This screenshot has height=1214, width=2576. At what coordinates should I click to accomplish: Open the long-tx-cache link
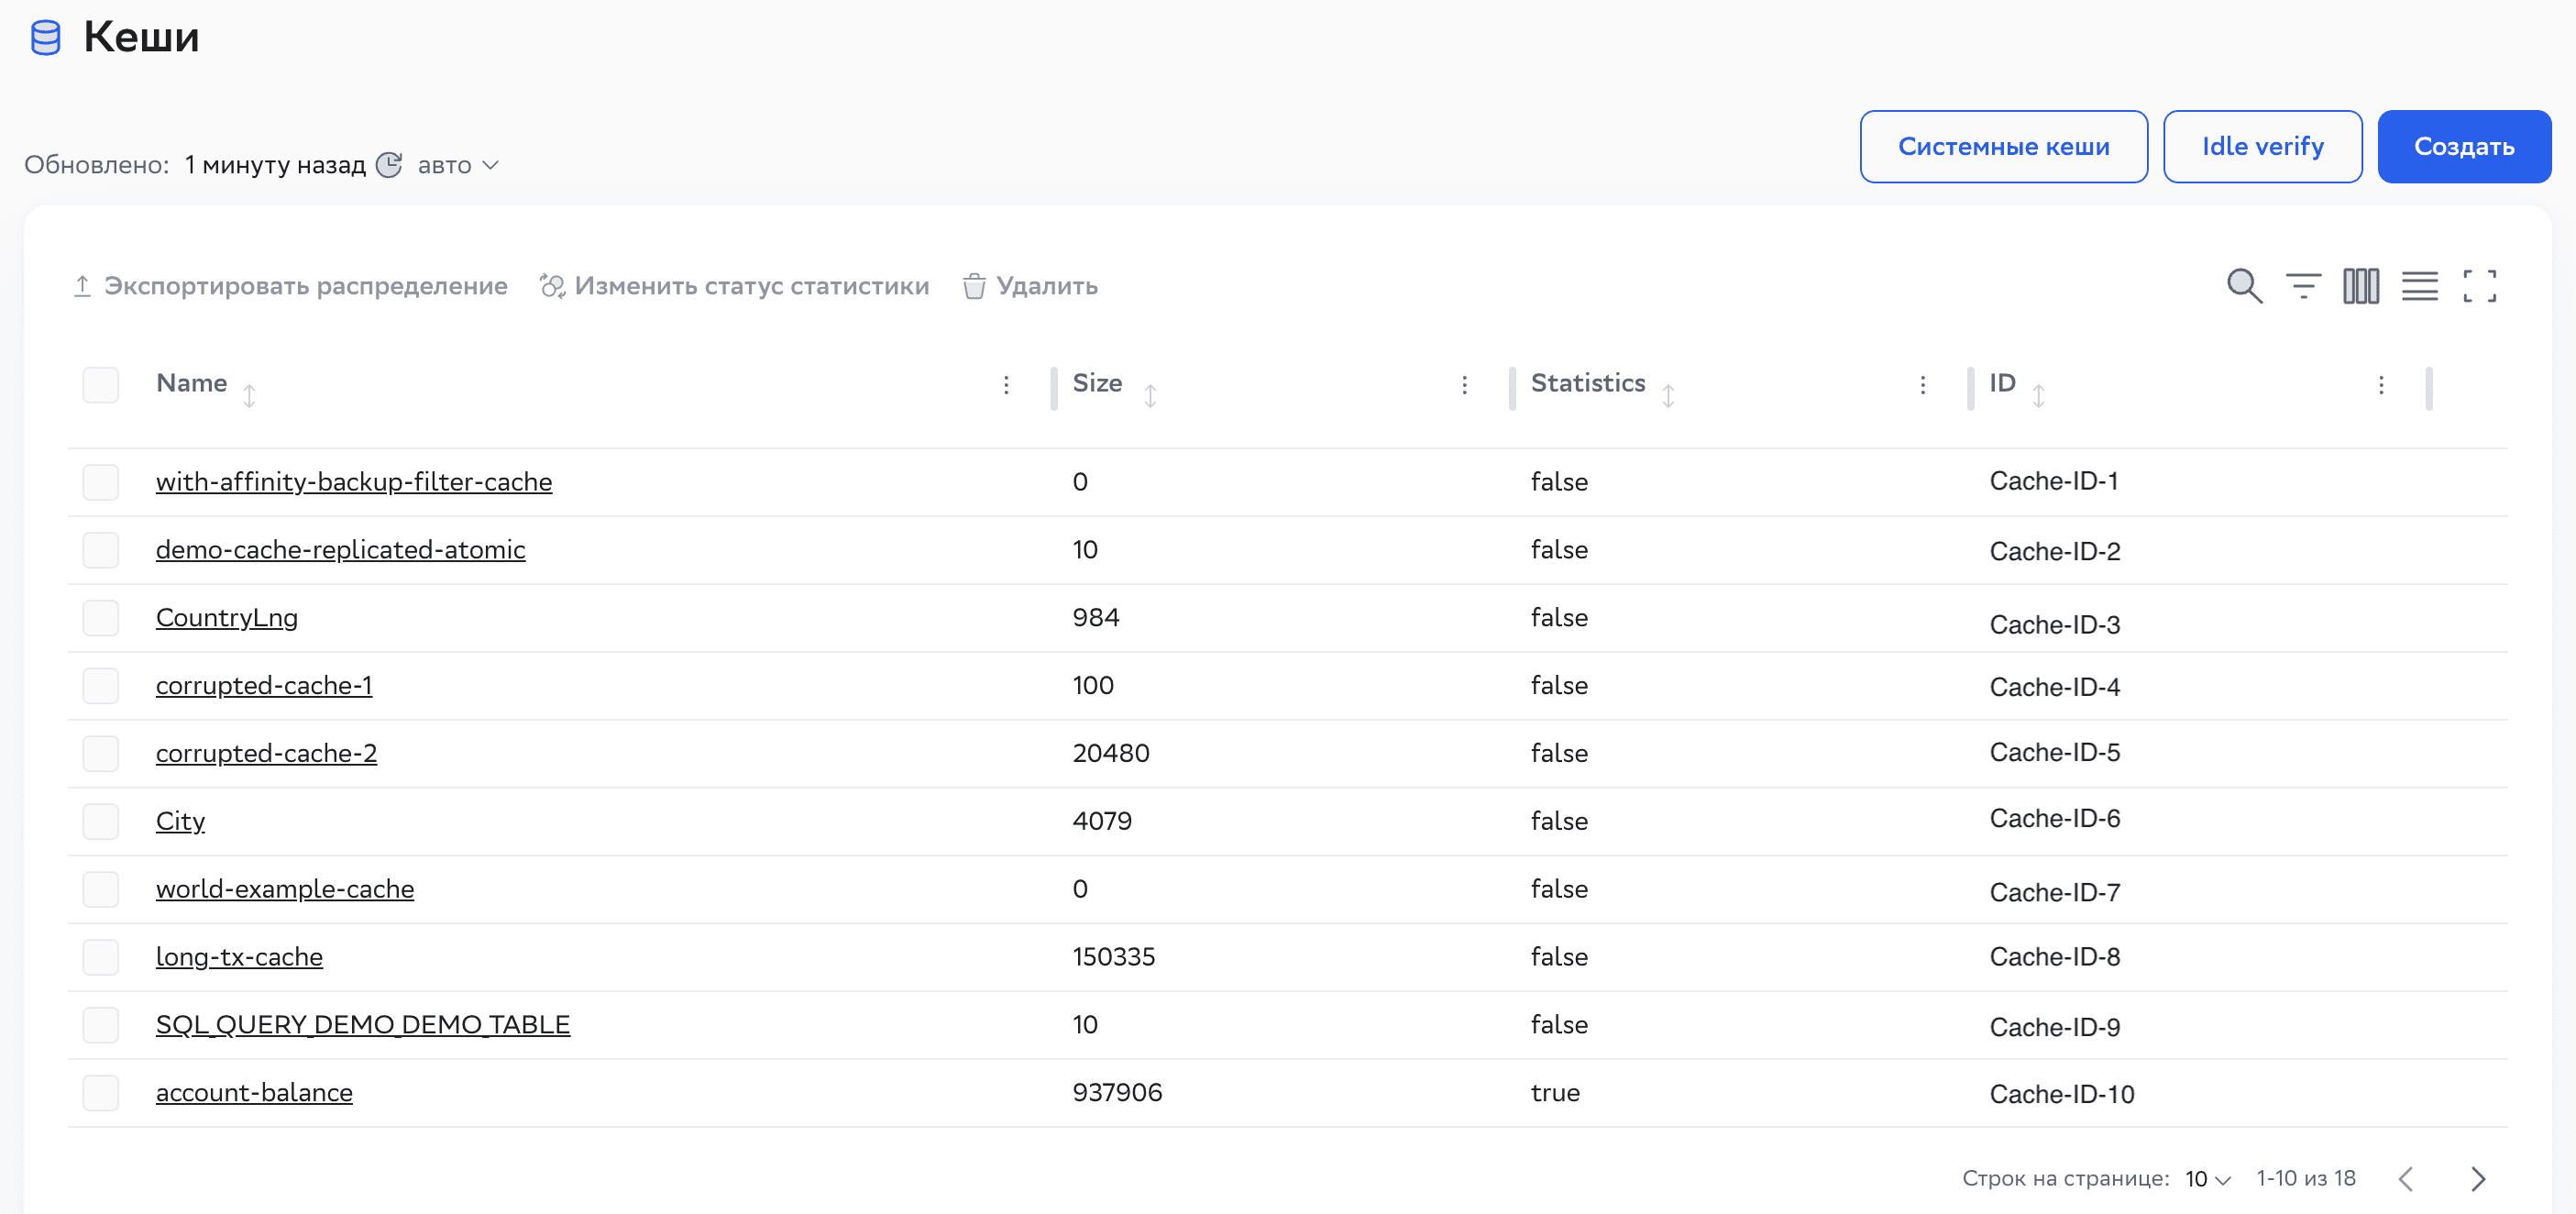239,957
